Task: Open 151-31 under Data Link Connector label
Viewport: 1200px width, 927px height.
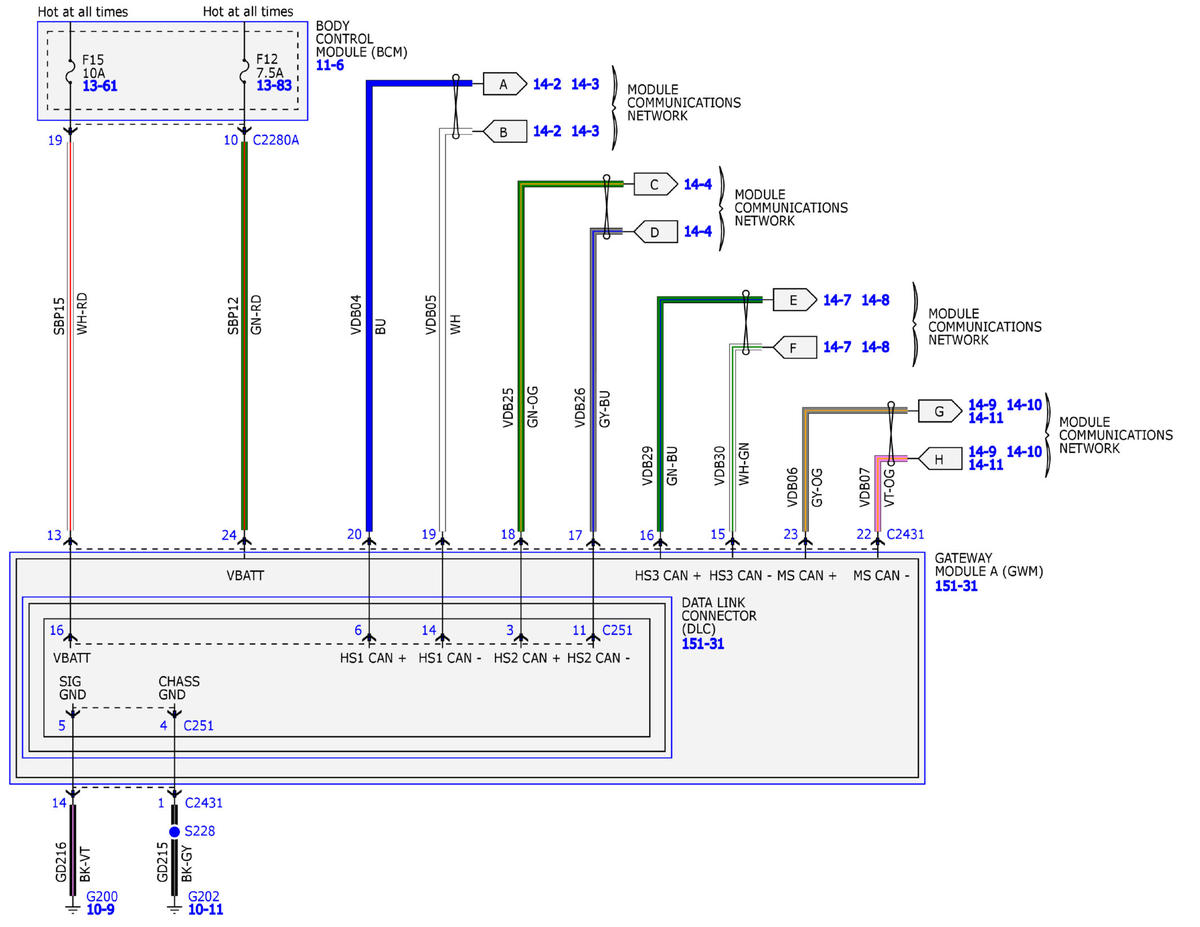Action: [x=703, y=643]
